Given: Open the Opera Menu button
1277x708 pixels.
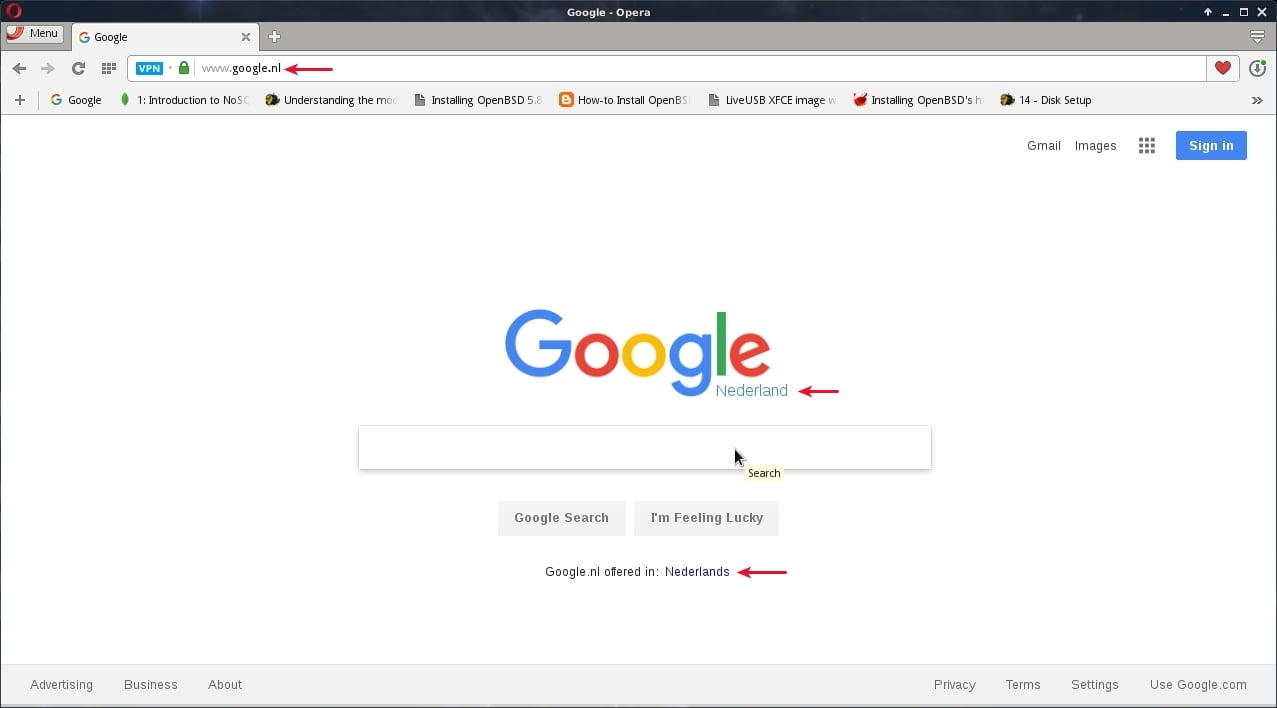Looking at the screenshot, I should (x=34, y=33).
